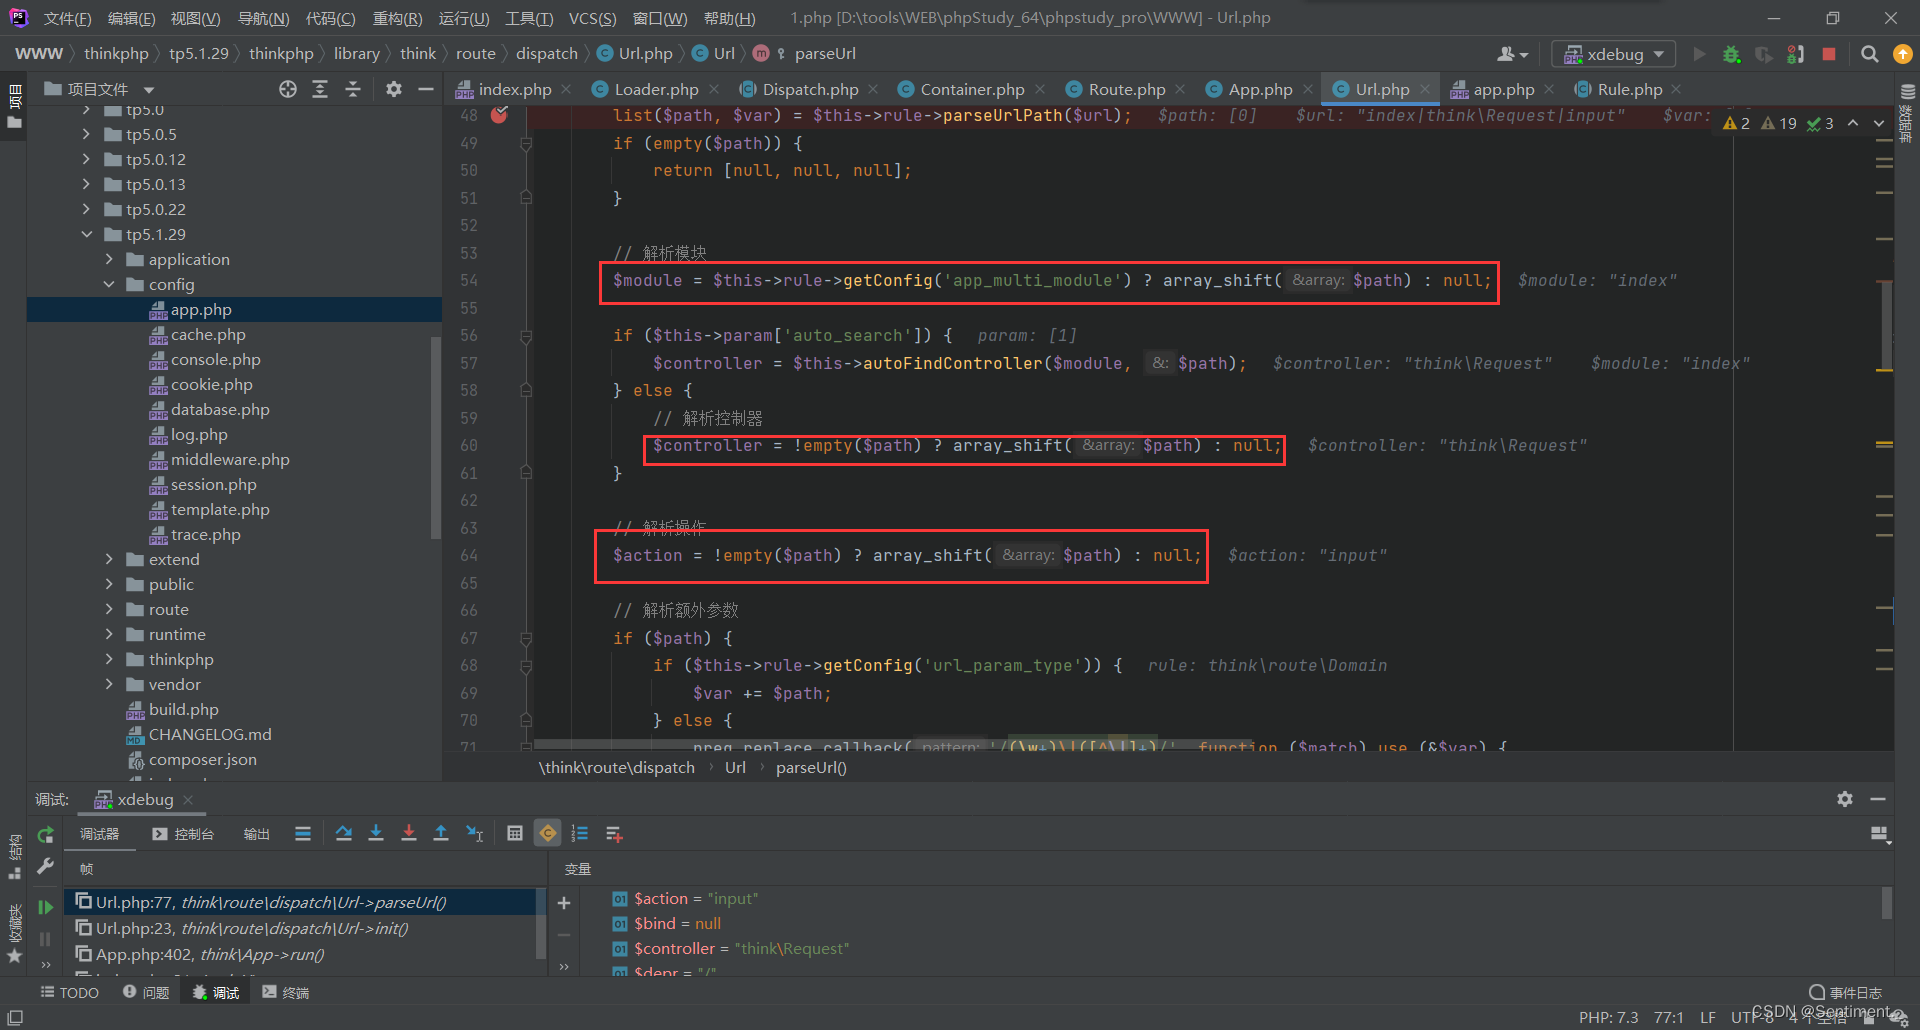Open the 重构(R) menu
The height and width of the screenshot is (1030, 1920).
point(397,19)
